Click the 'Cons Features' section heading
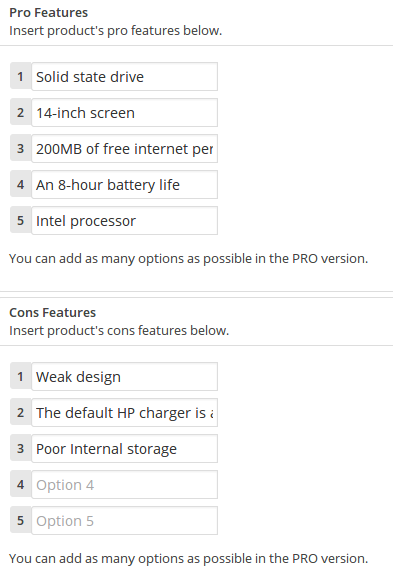Screen dimensions: 393x574 click(x=53, y=313)
